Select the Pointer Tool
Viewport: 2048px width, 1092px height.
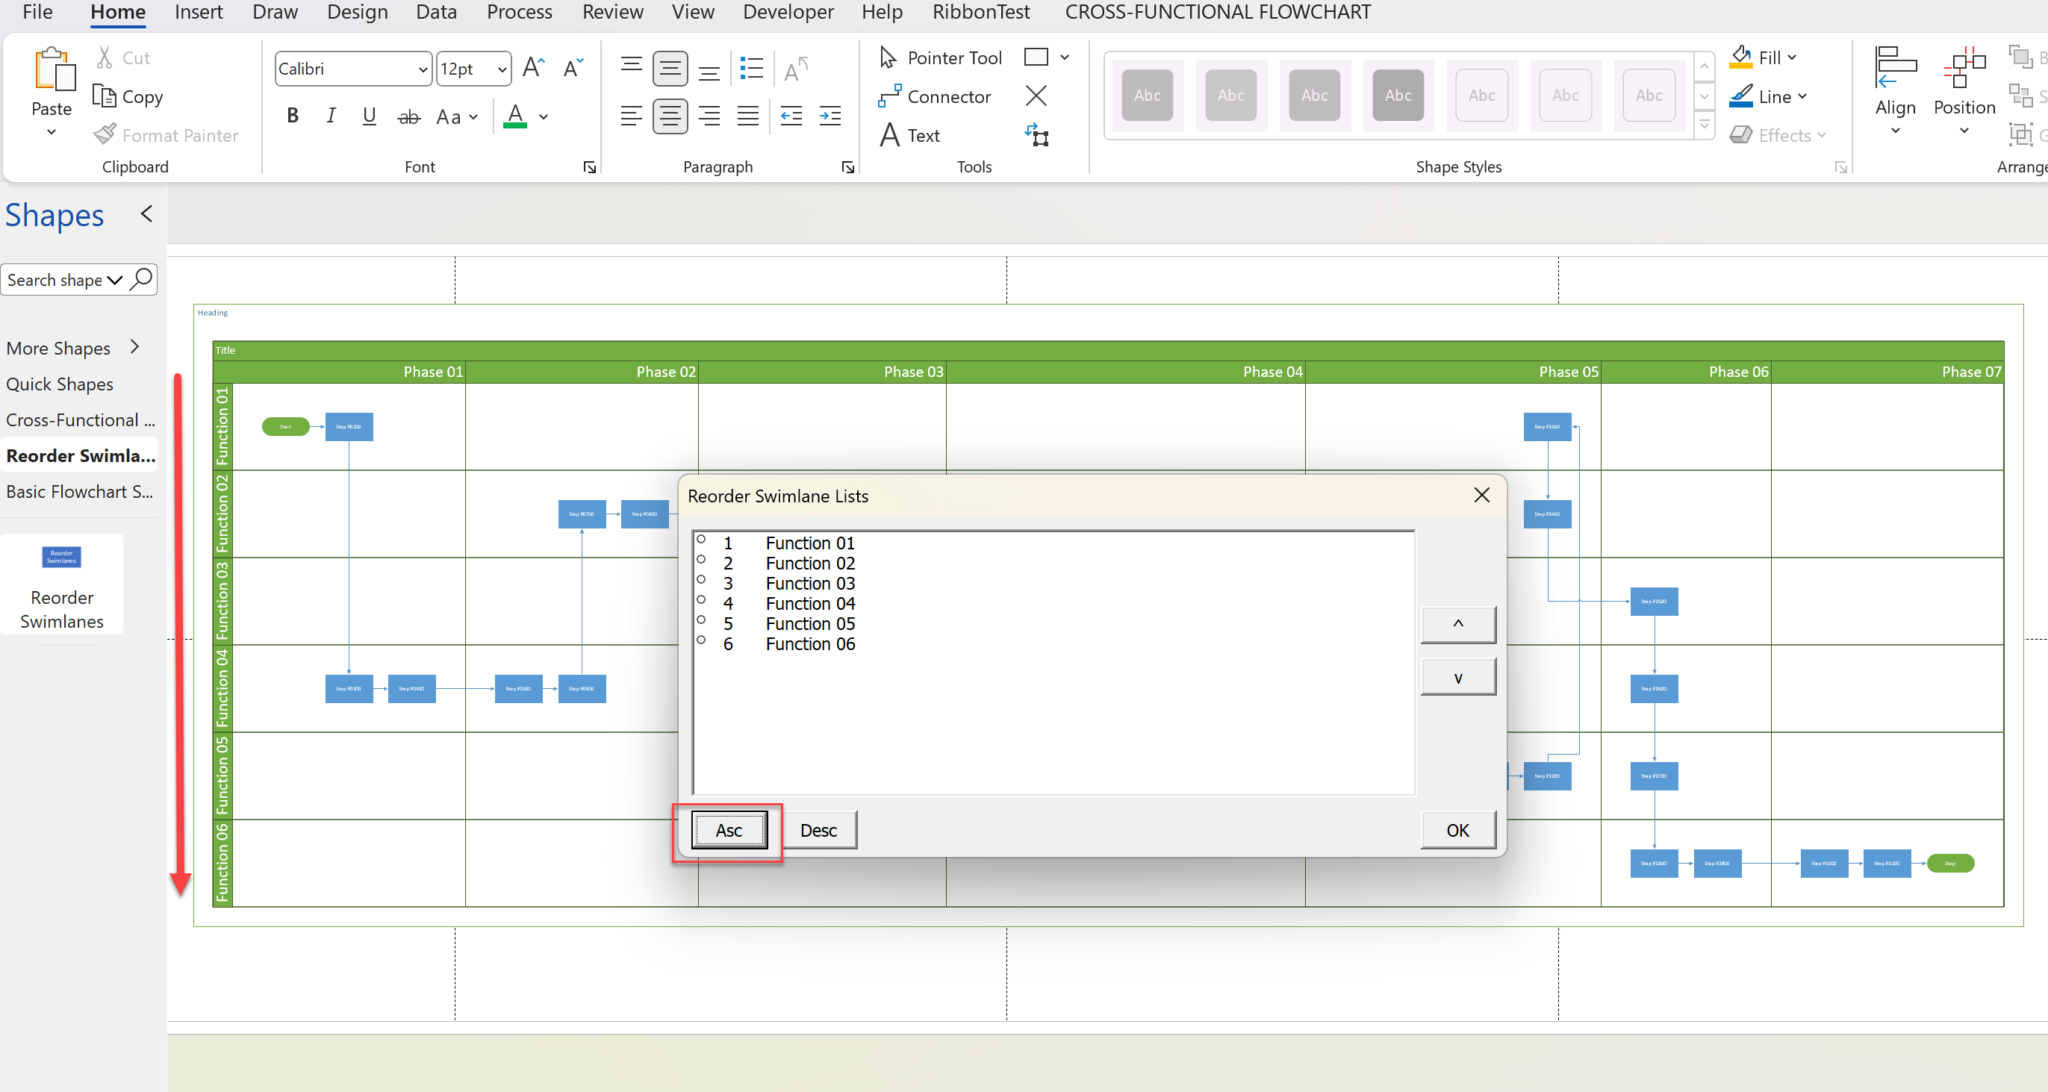coord(938,57)
